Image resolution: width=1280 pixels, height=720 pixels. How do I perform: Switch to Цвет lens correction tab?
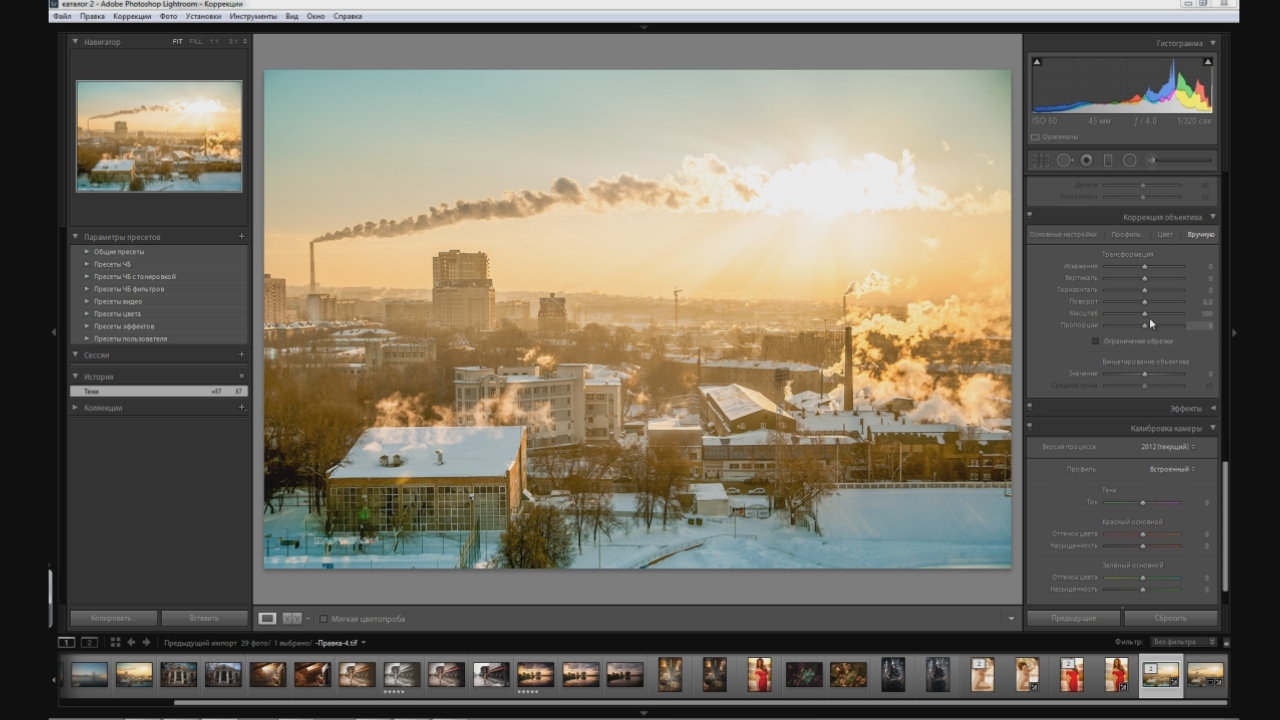(1165, 234)
